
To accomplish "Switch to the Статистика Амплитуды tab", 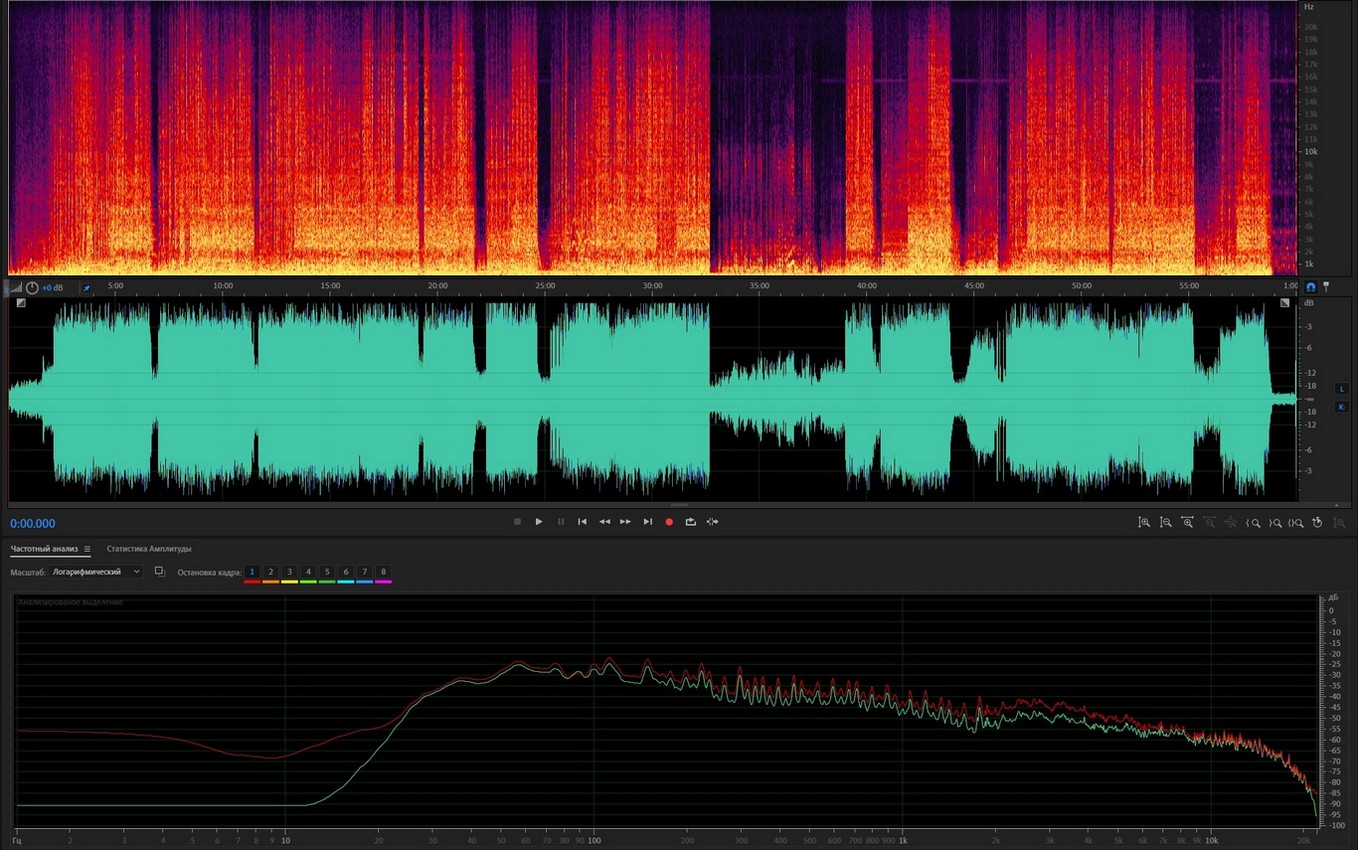I will (149, 549).
